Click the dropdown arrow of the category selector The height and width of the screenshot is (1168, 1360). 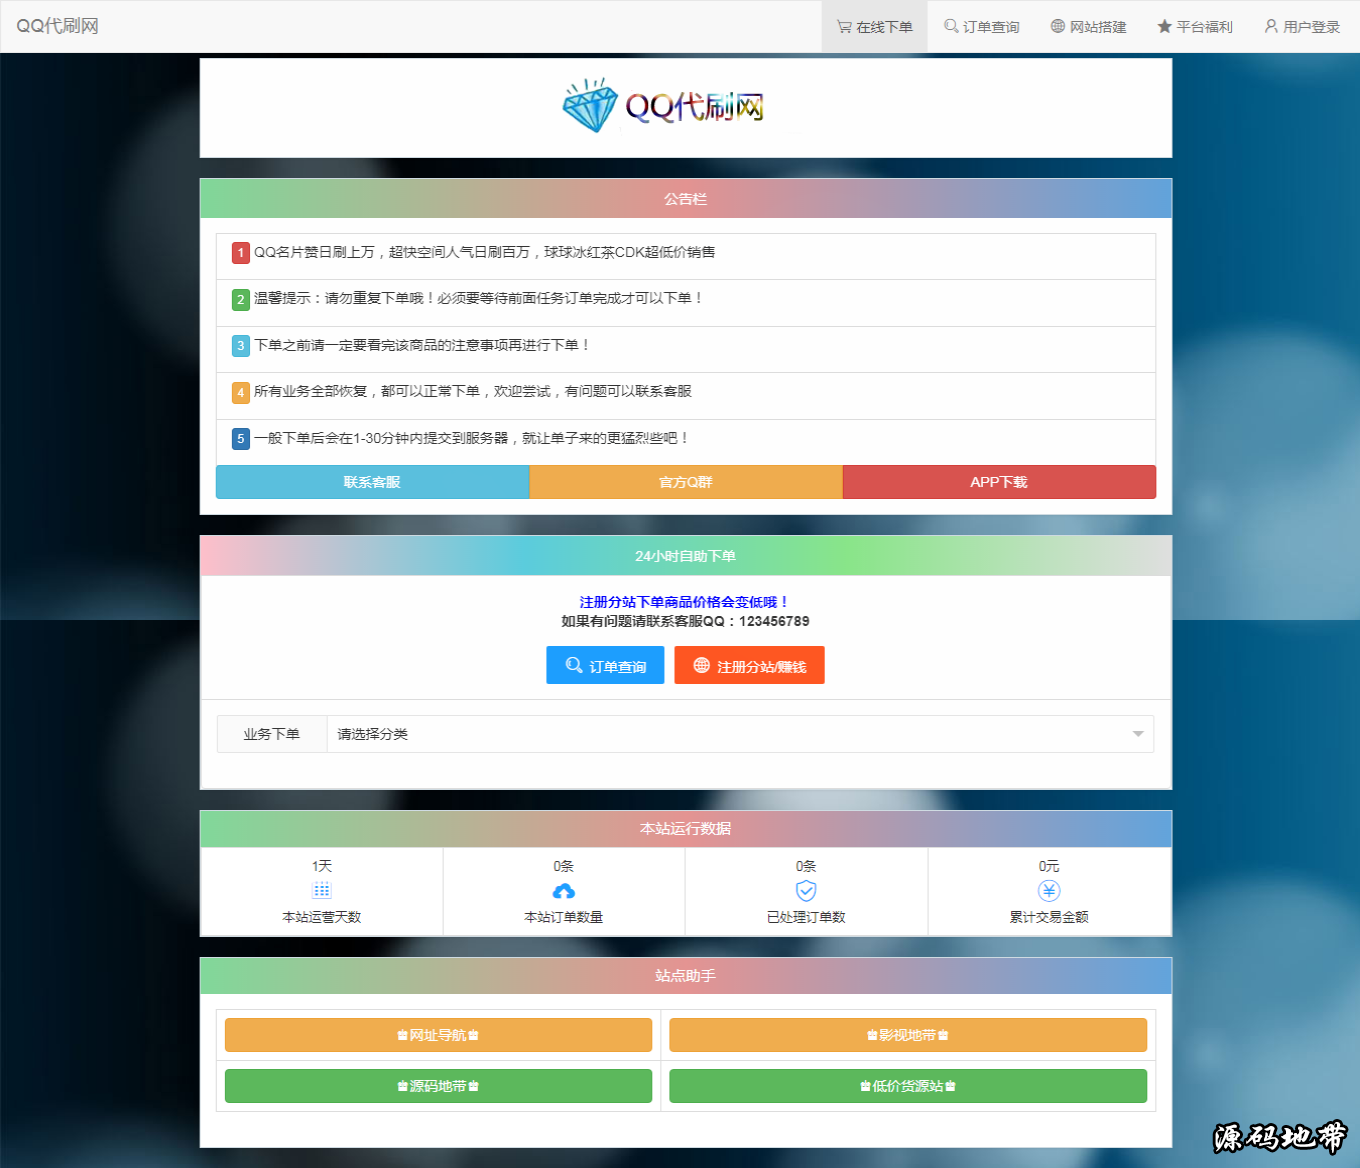[1137, 734]
